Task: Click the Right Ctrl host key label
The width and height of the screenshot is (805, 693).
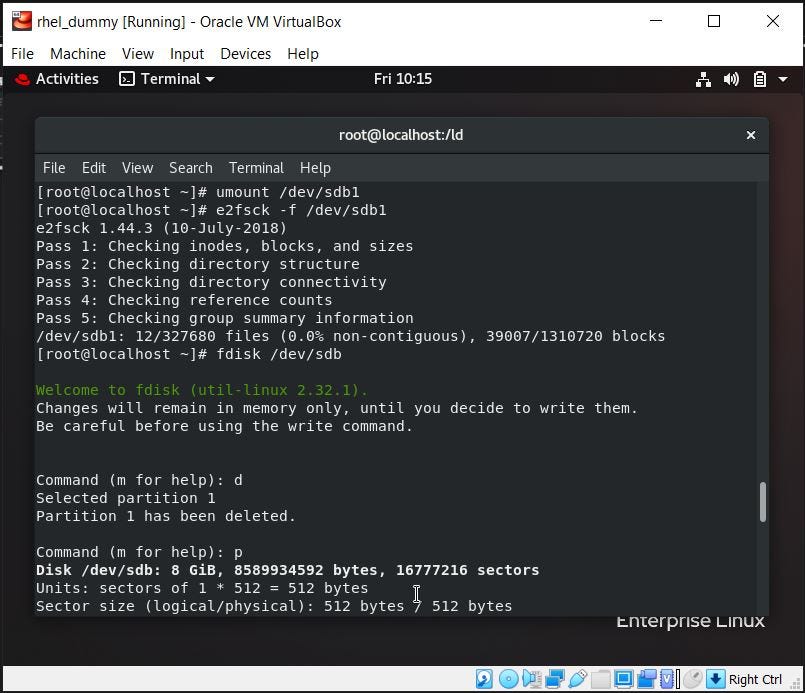Action: pyautogui.click(x=755, y=679)
